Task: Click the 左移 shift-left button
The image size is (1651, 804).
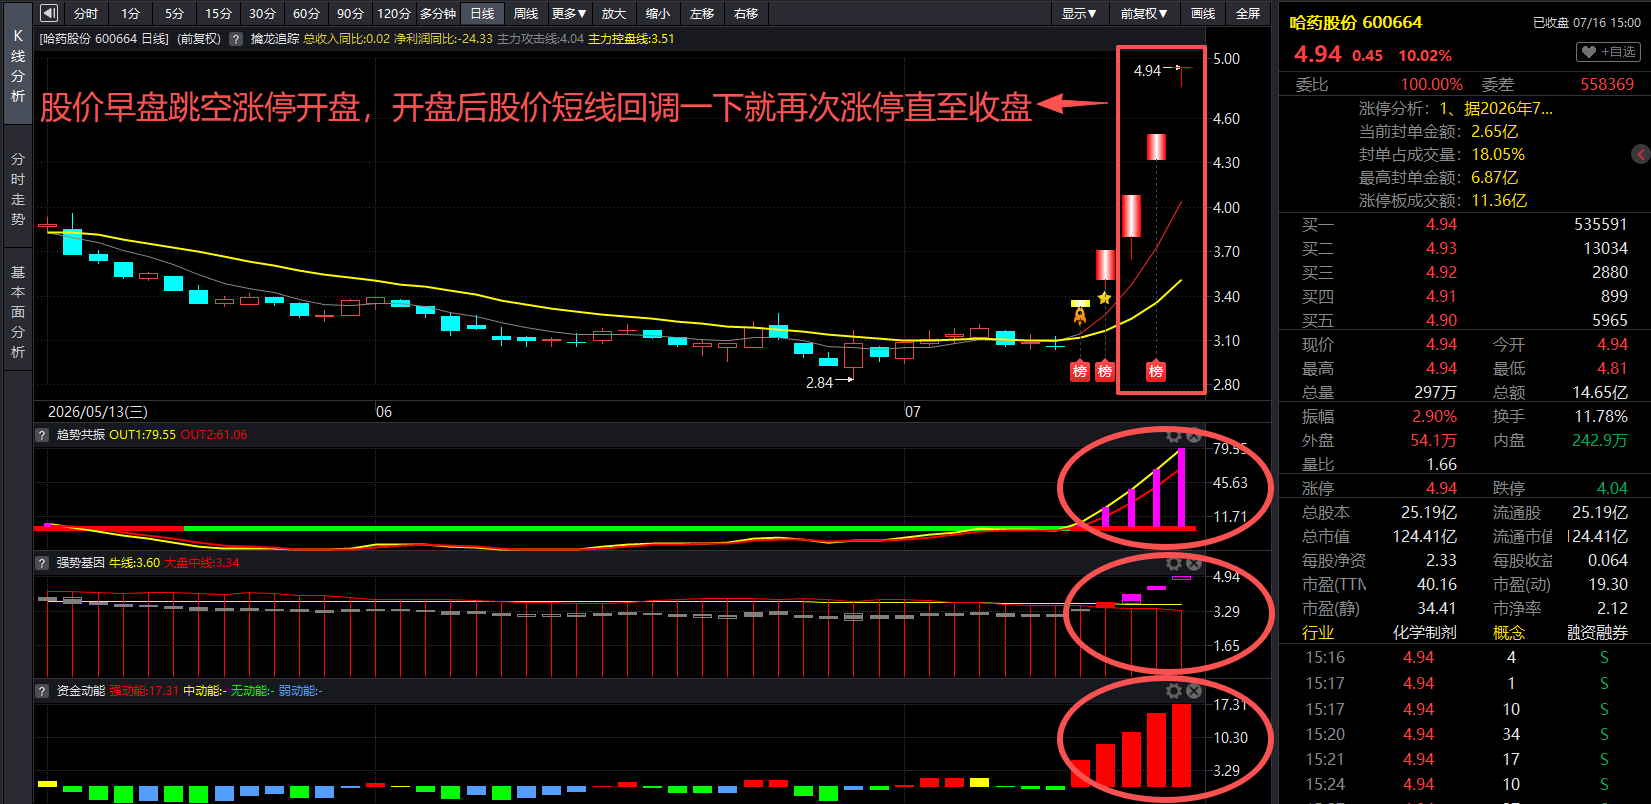Action: 702,13
